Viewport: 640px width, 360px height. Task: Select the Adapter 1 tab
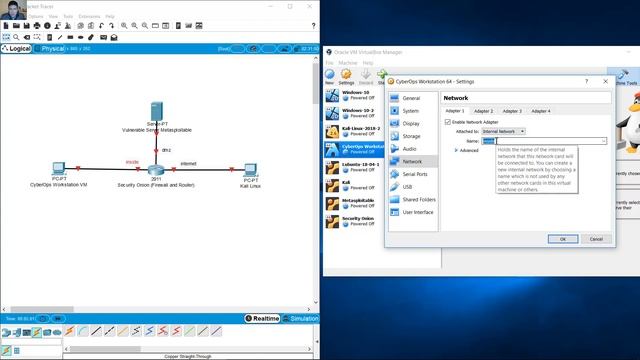[455, 111]
